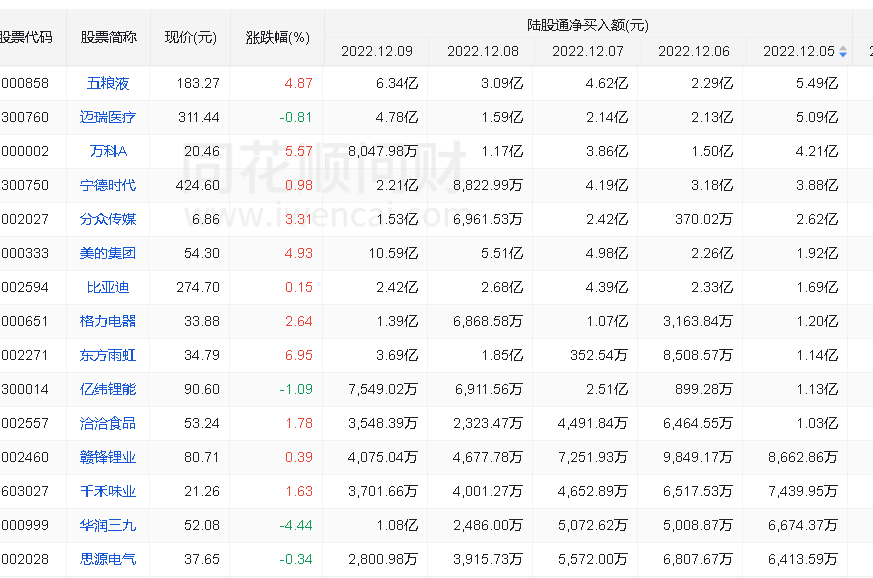This screenshot has height=578, width=873.
Task: Click net buy cell 7,439.95万
Action: 803,491
